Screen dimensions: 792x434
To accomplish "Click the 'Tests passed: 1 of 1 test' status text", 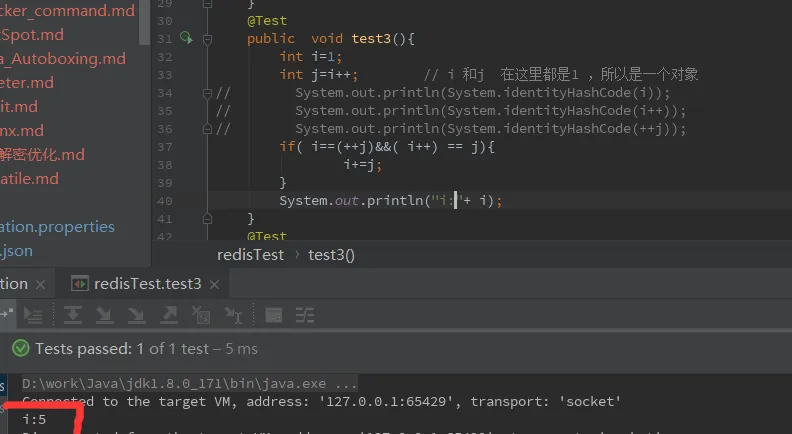I will click(x=146, y=349).
